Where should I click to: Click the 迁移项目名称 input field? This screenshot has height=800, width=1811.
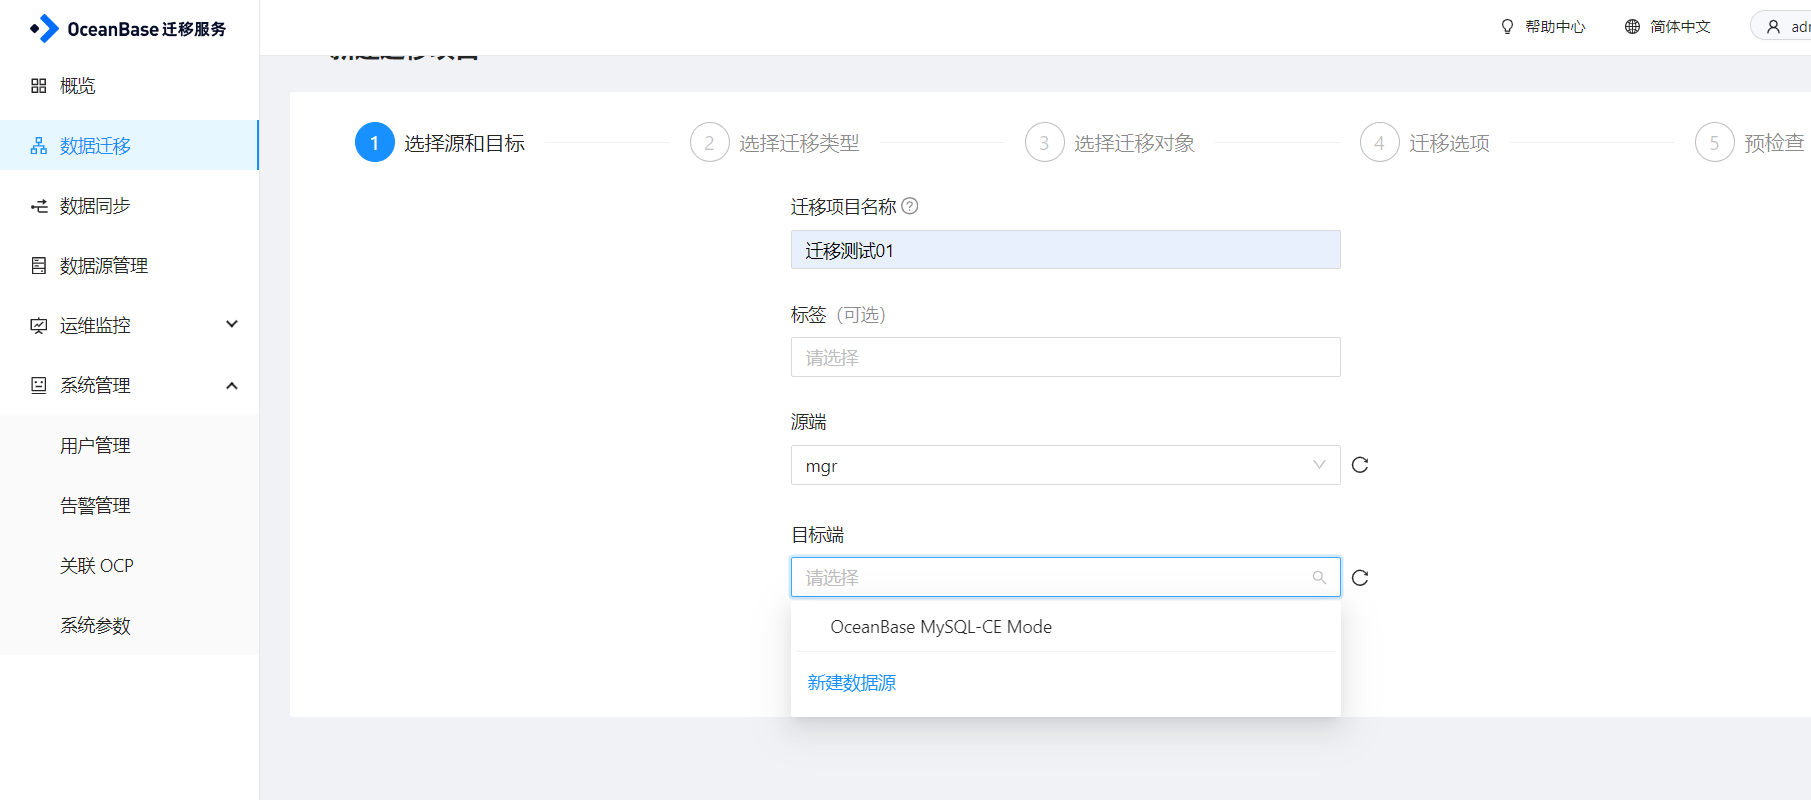[1065, 250]
